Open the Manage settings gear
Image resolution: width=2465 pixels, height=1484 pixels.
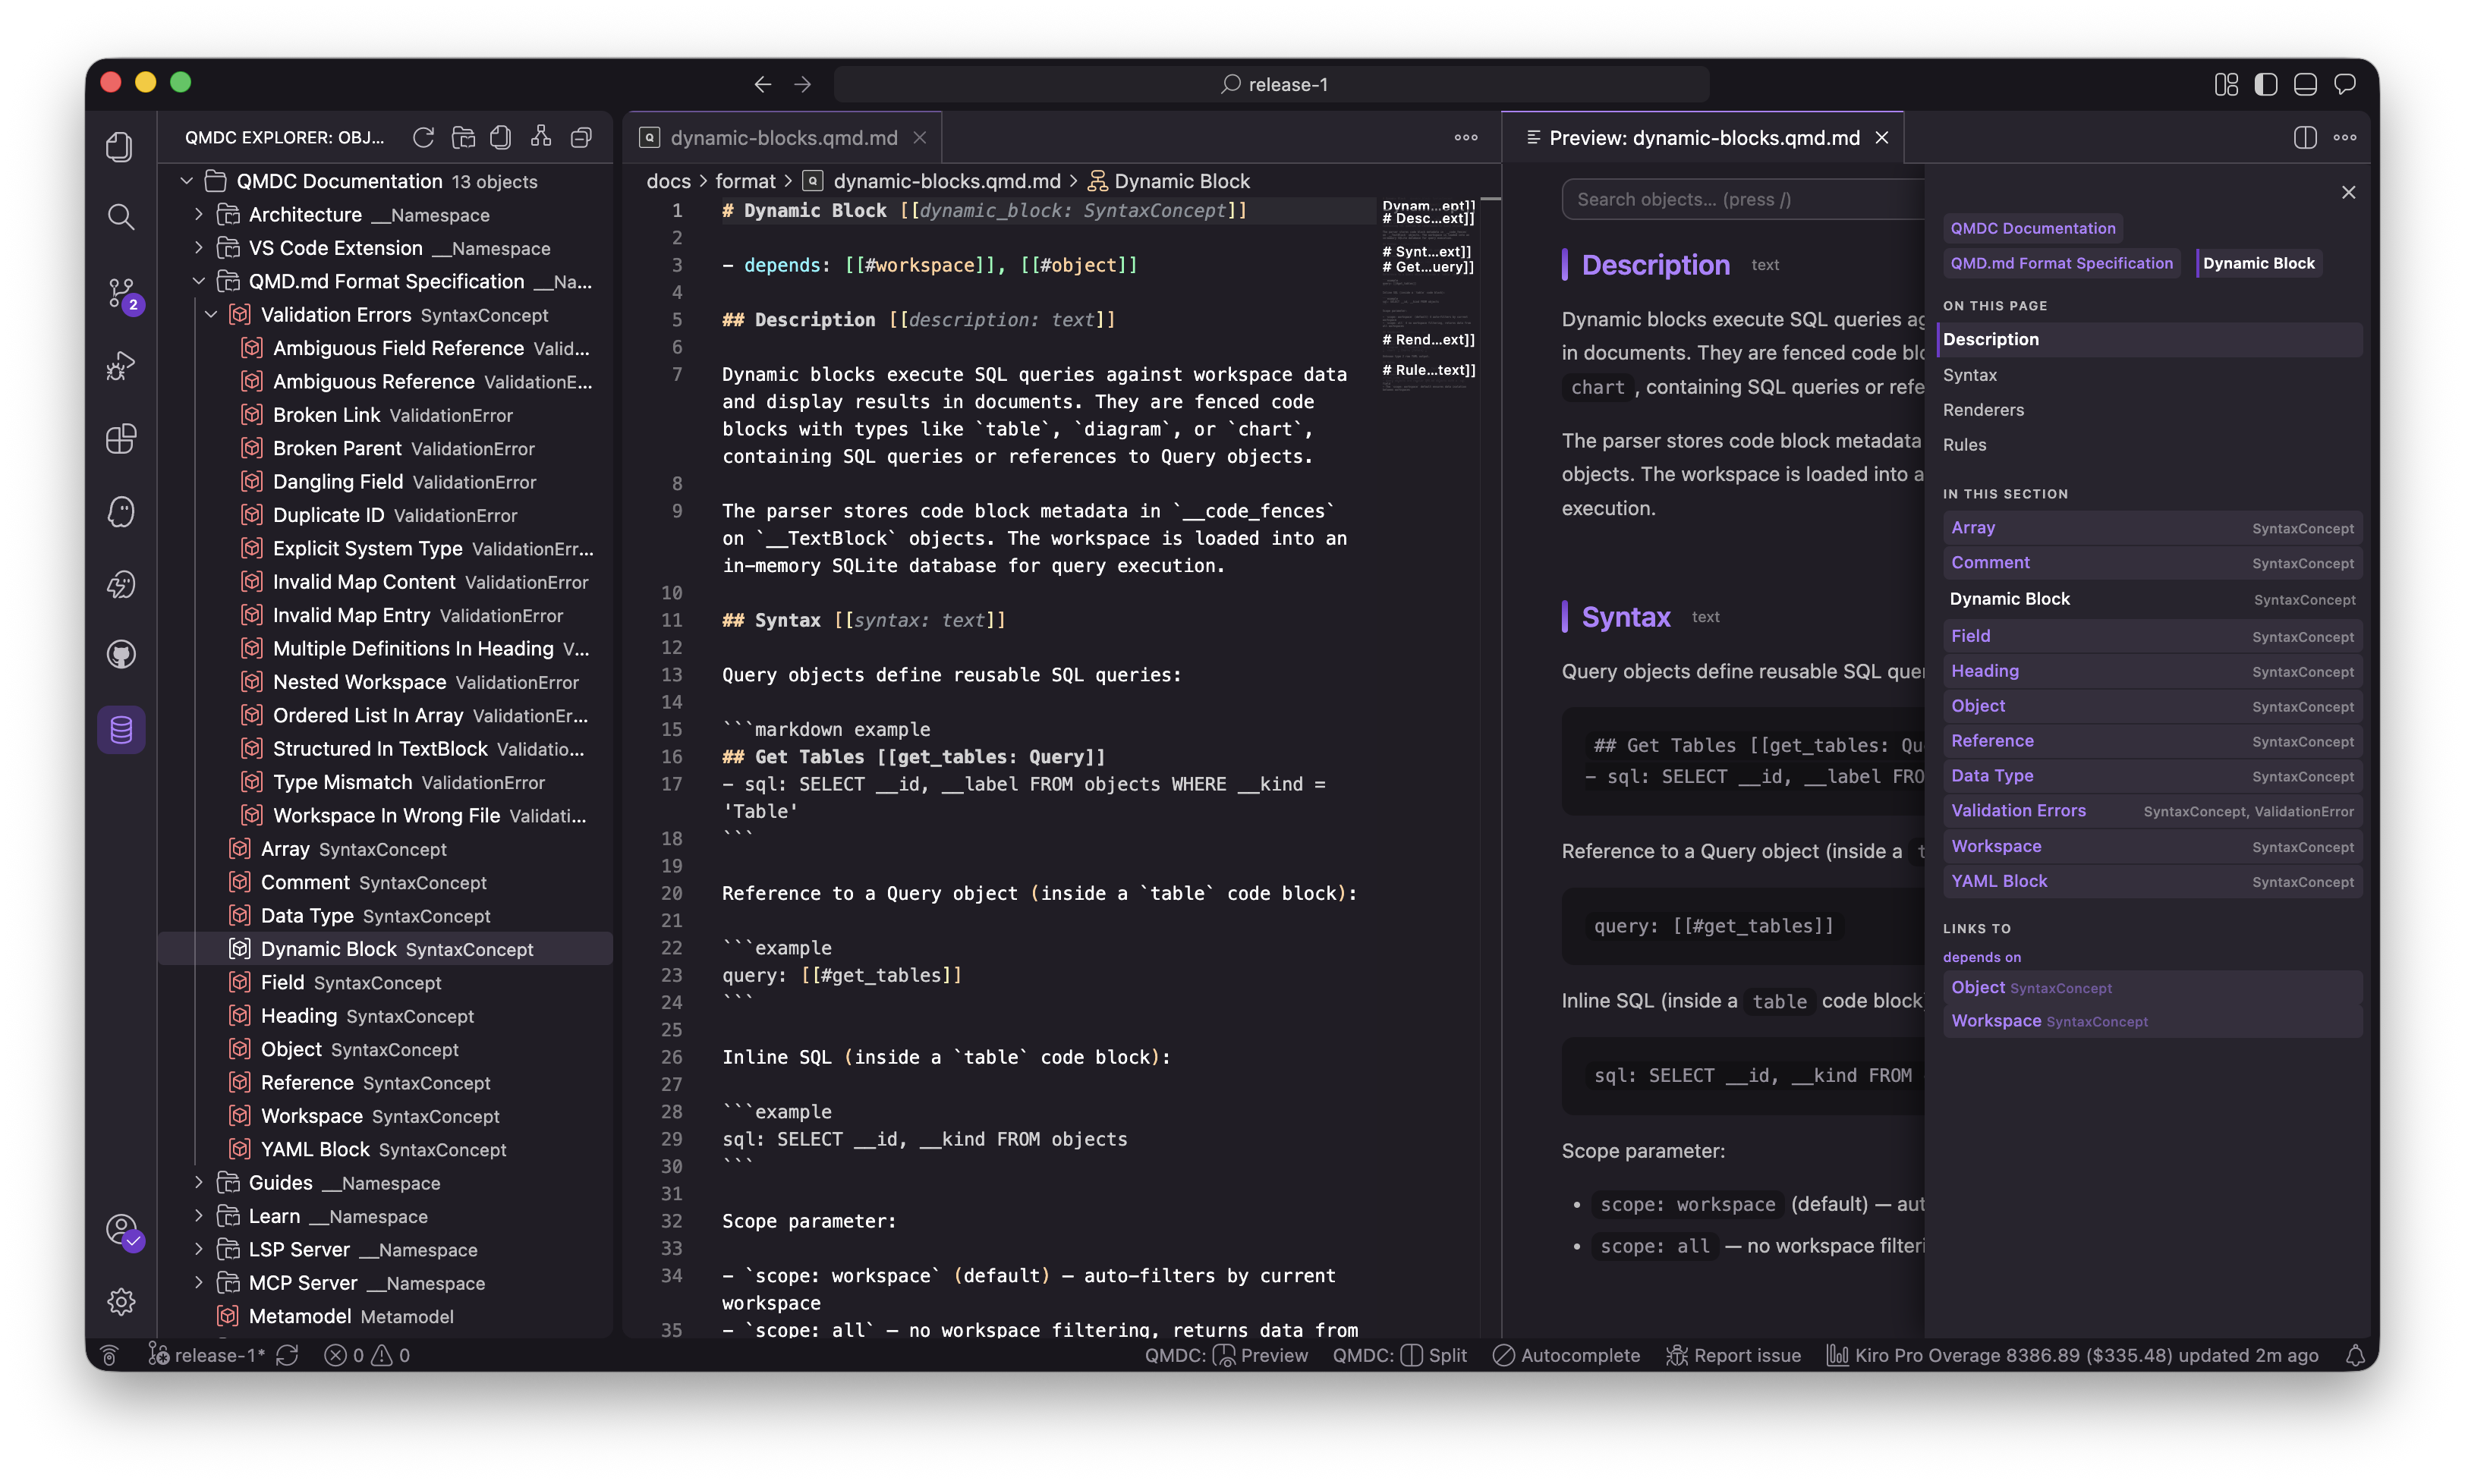tap(120, 1301)
